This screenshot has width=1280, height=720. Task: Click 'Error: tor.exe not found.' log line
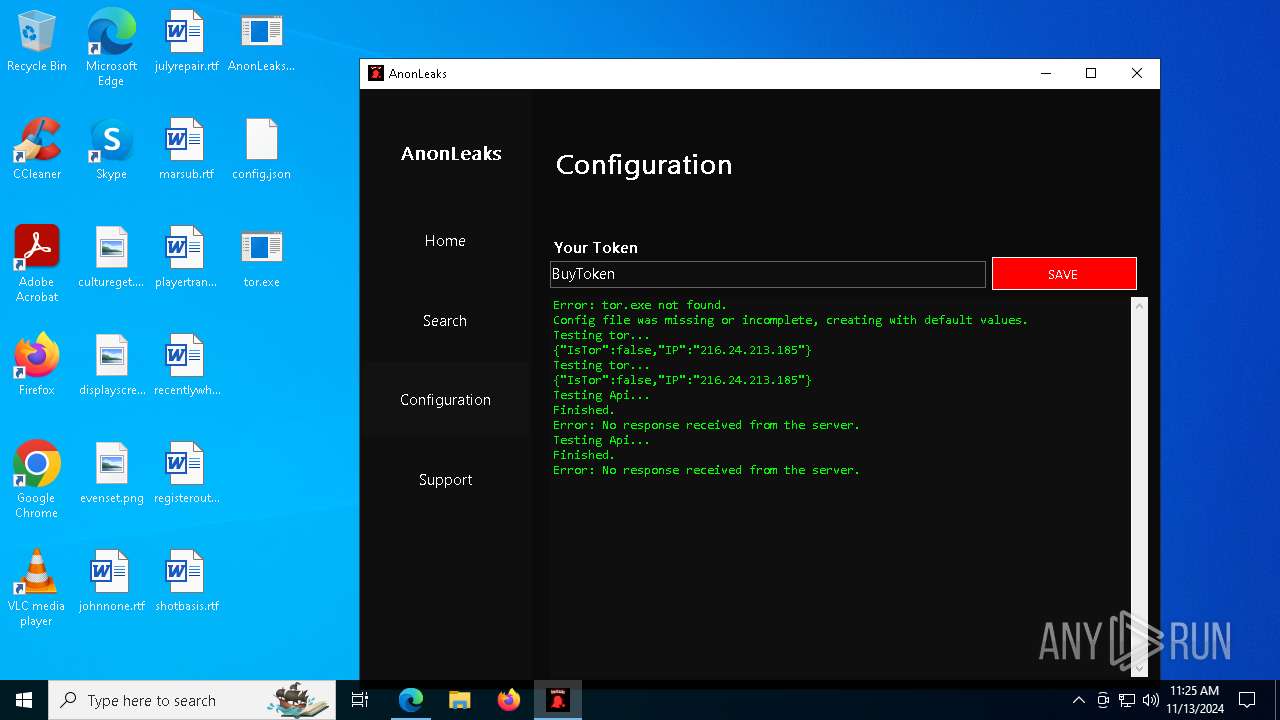pyautogui.click(x=640, y=305)
